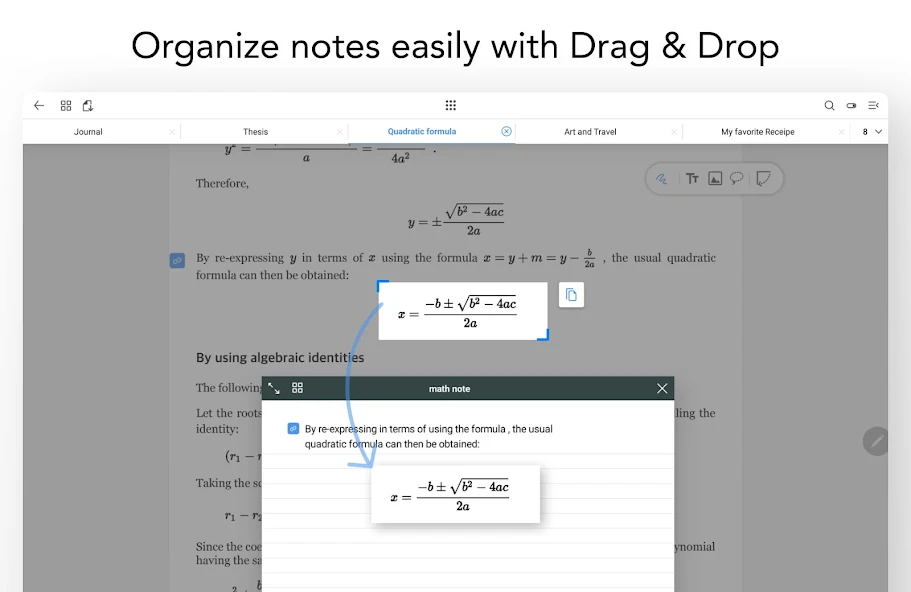Collapse the math note window with the resize arrow

click(x=274, y=388)
